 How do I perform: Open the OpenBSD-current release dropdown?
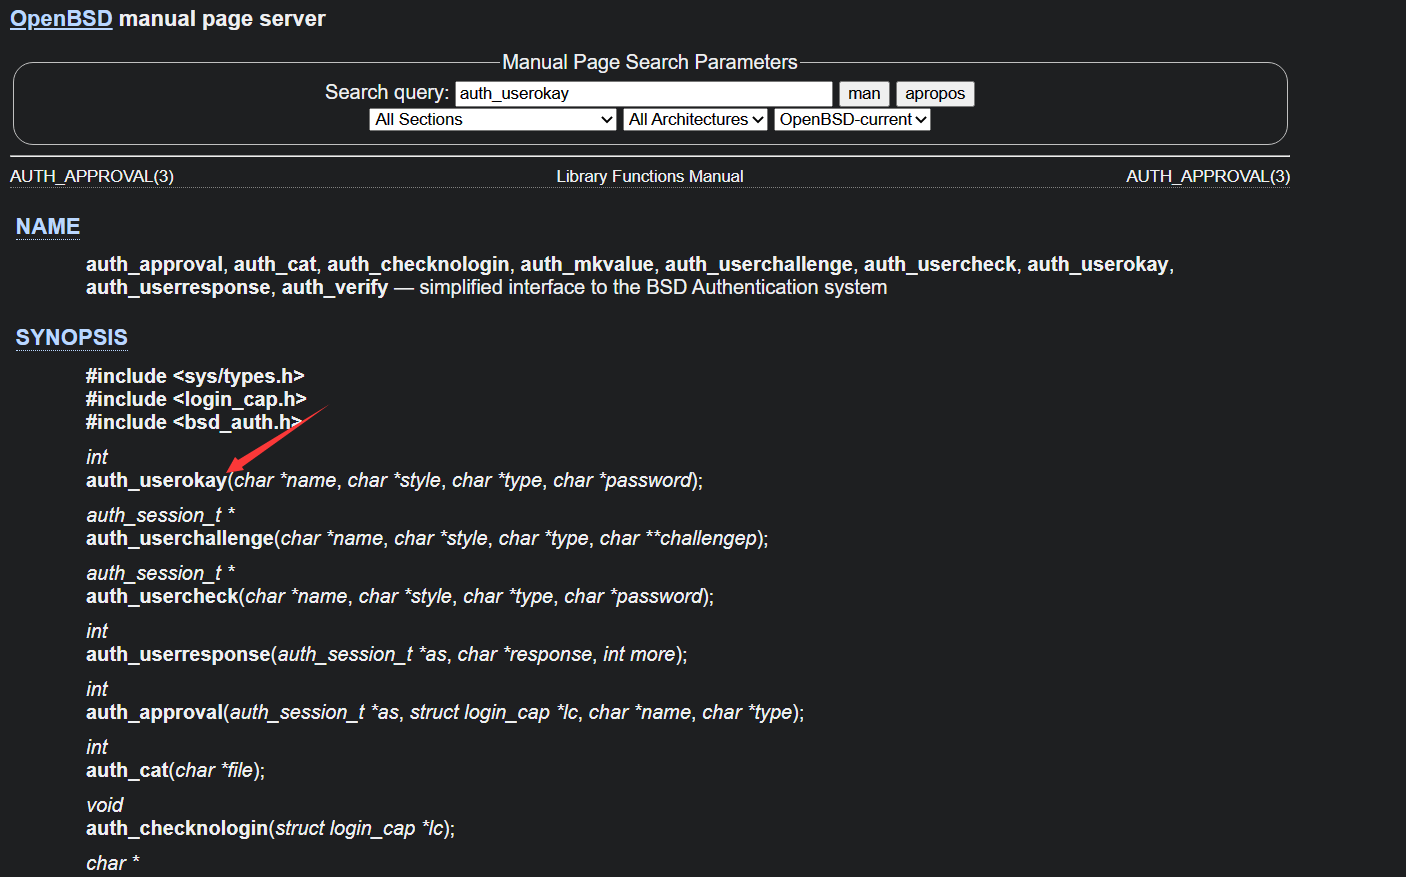tap(853, 120)
